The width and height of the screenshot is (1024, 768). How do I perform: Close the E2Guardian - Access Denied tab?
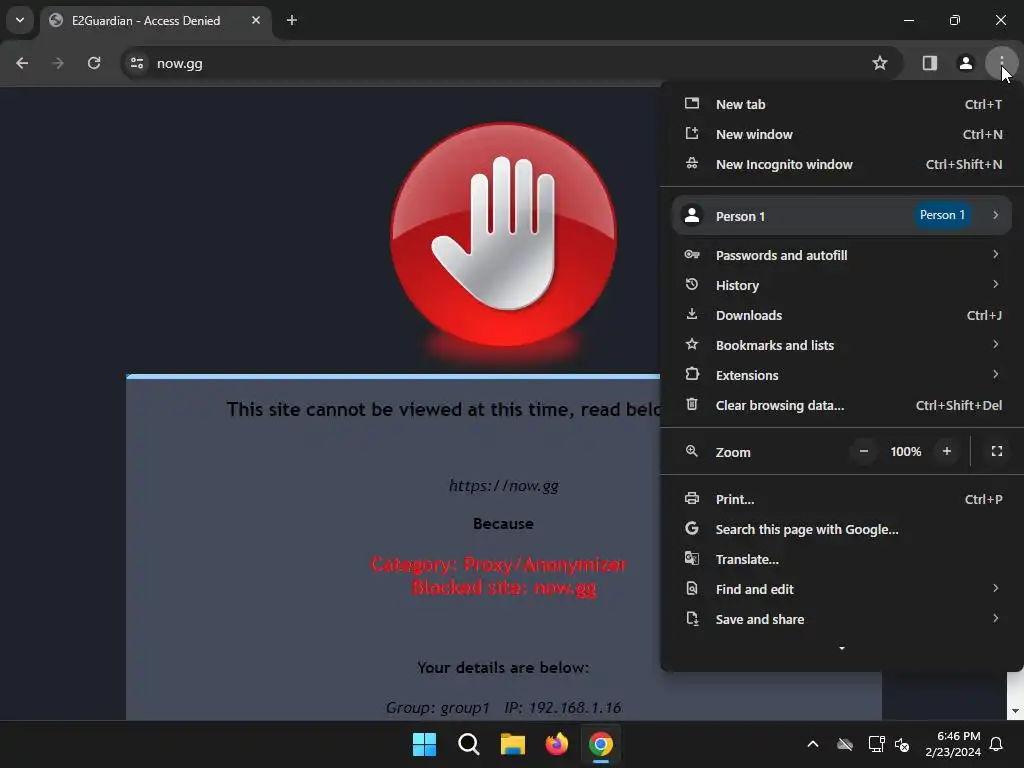[256, 20]
